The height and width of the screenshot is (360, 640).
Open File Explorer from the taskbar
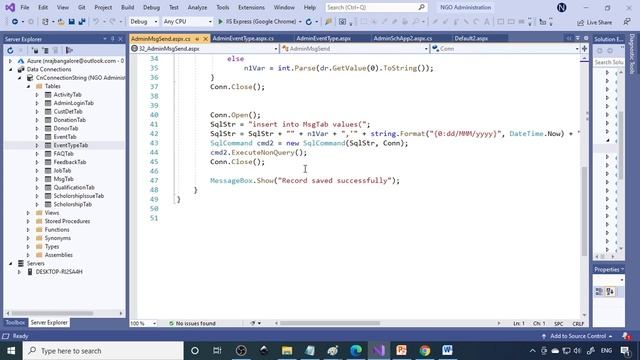[287, 350]
